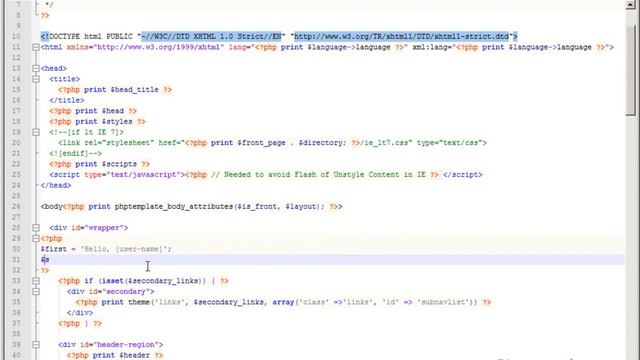Click the endif comment on line 21
640x360 pixels.
click(76, 153)
